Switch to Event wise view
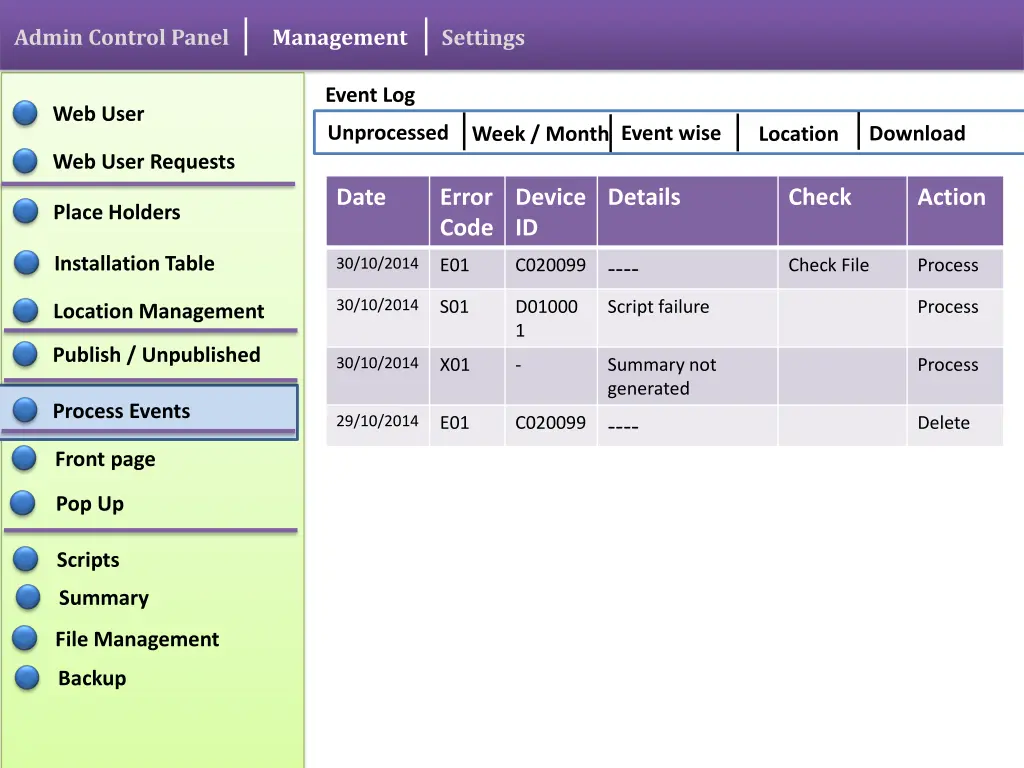The height and width of the screenshot is (768, 1024). (x=670, y=133)
